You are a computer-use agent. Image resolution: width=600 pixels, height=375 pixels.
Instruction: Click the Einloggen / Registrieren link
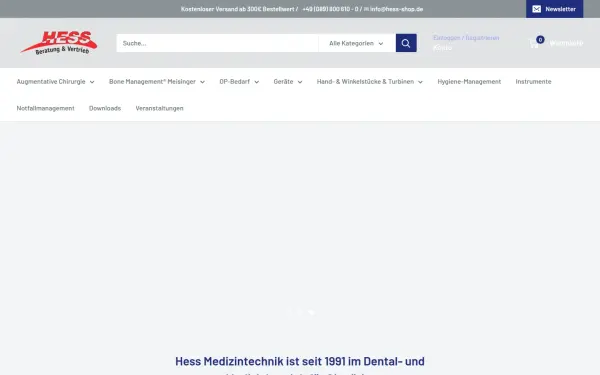(466, 38)
